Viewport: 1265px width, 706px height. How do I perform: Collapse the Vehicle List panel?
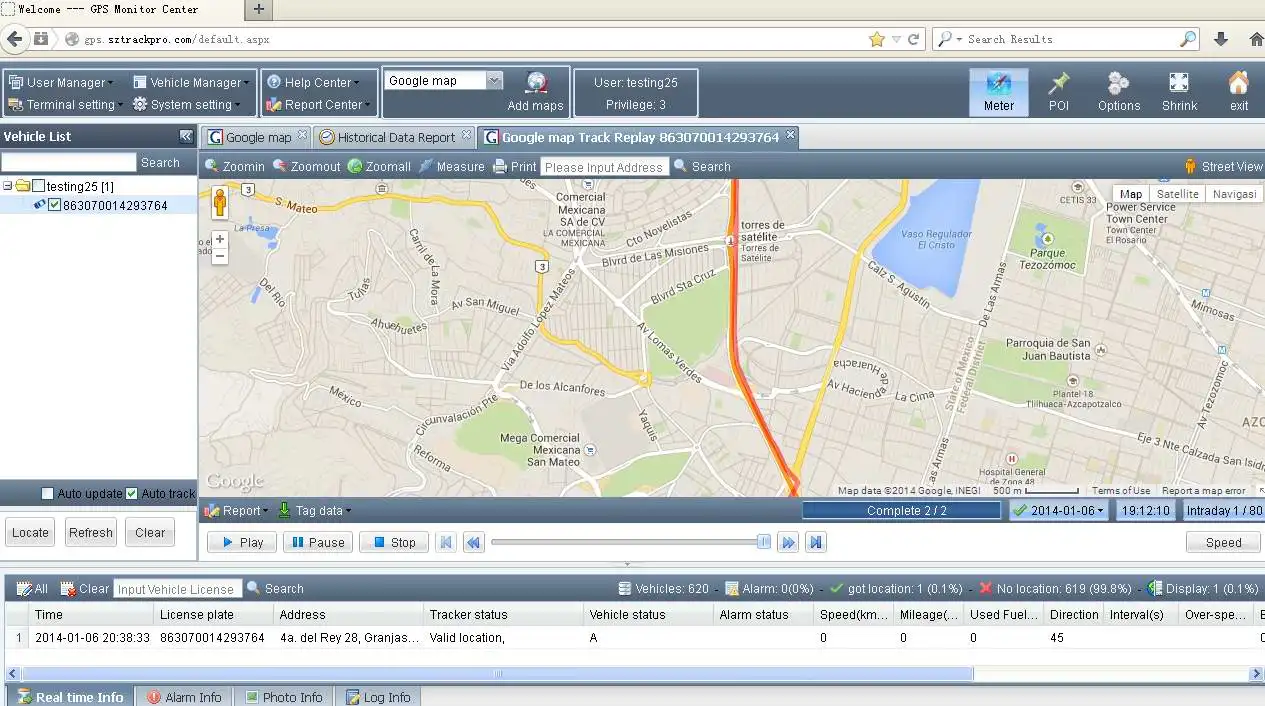186,137
